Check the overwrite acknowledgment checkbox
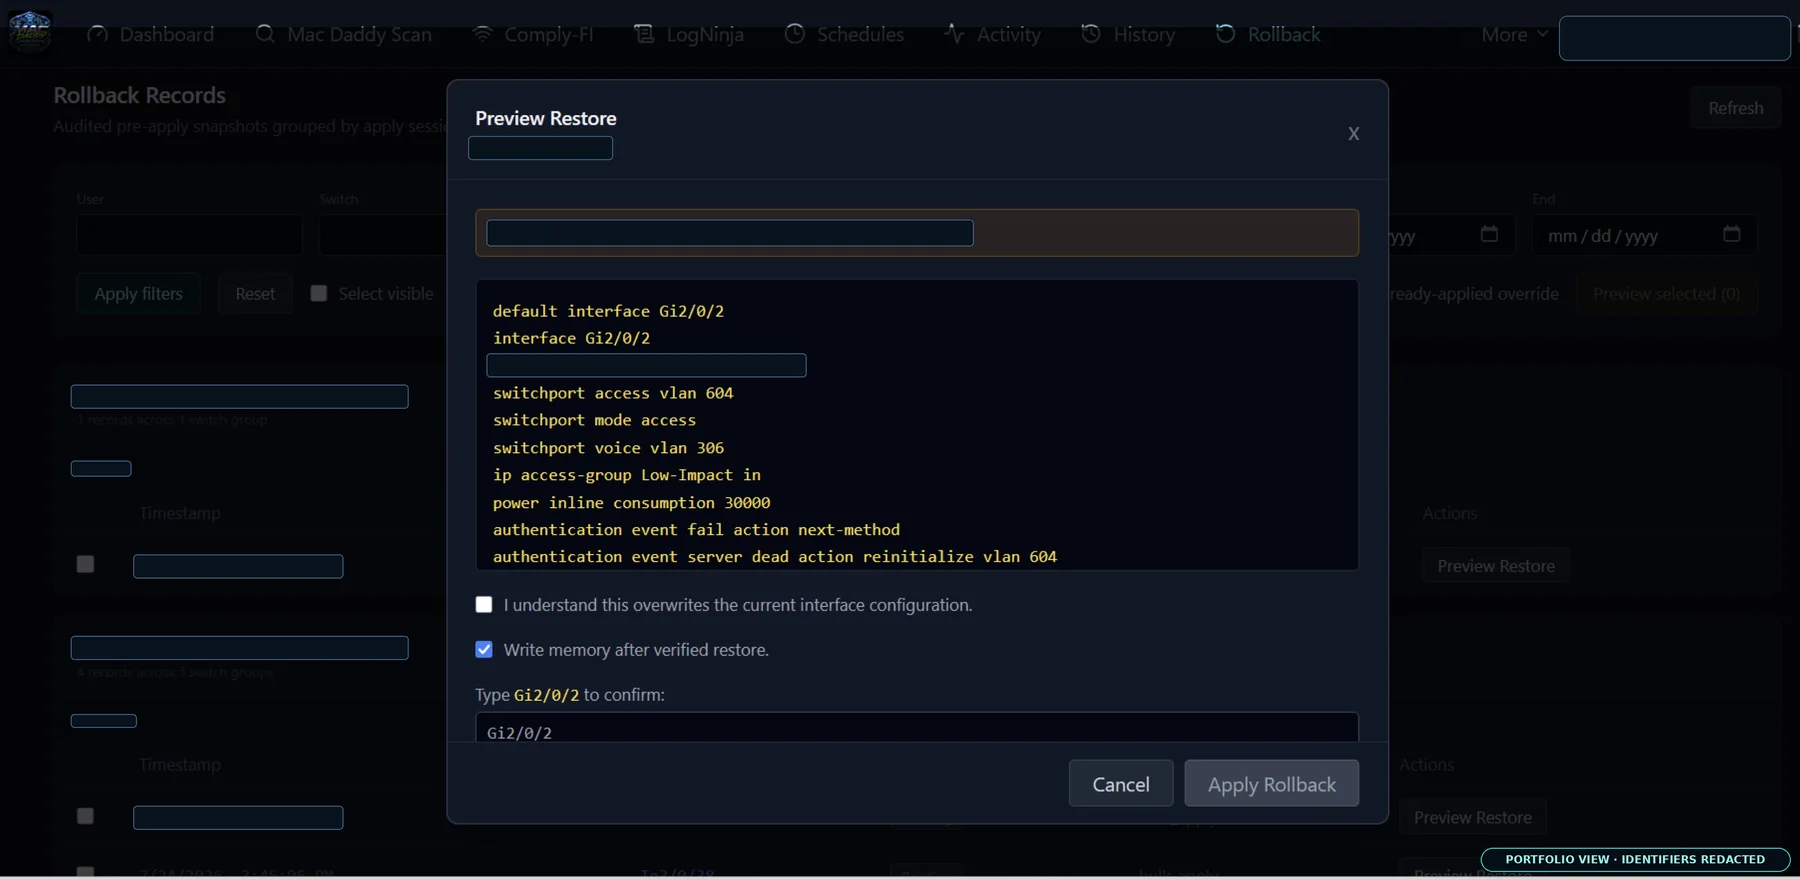This screenshot has height=879, width=1800. click(x=484, y=605)
